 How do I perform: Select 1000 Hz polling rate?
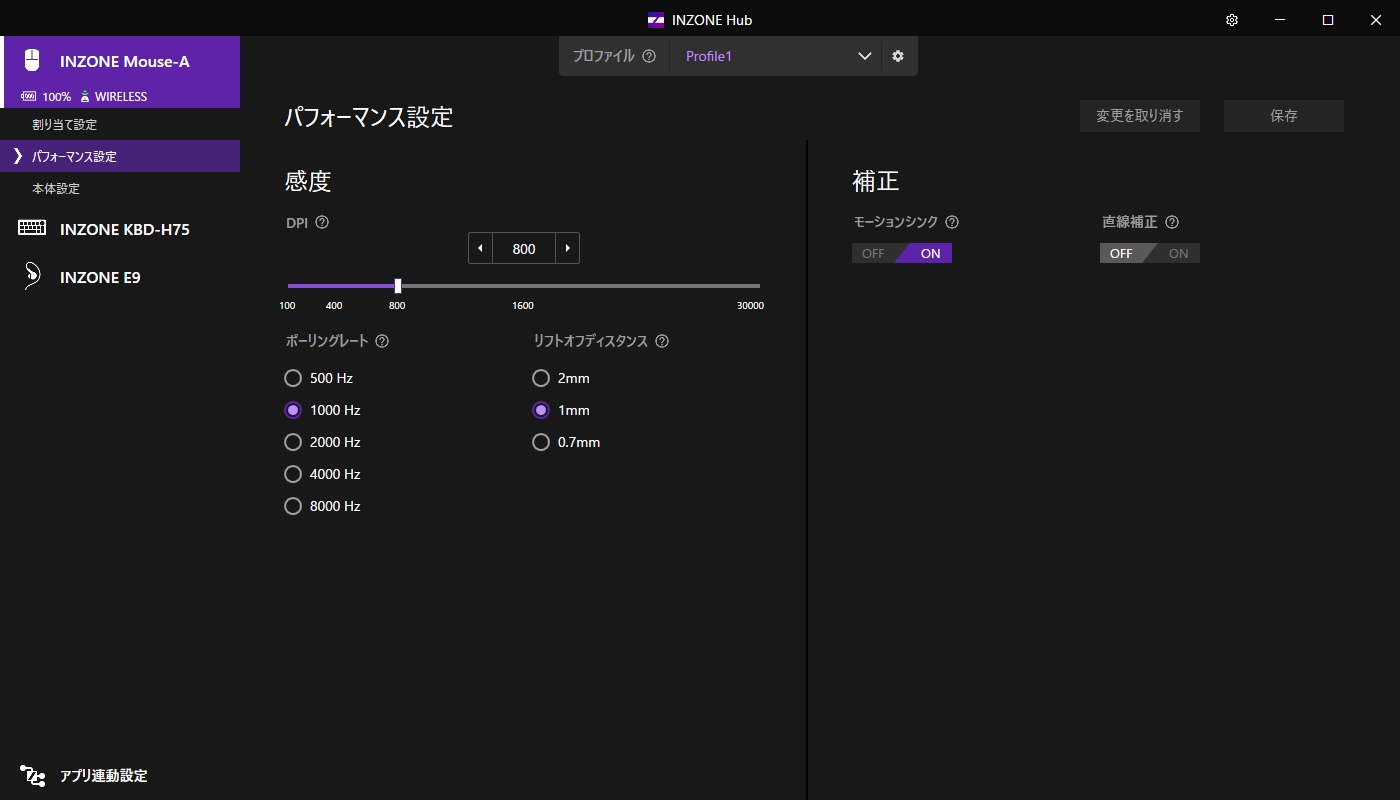(293, 410)
